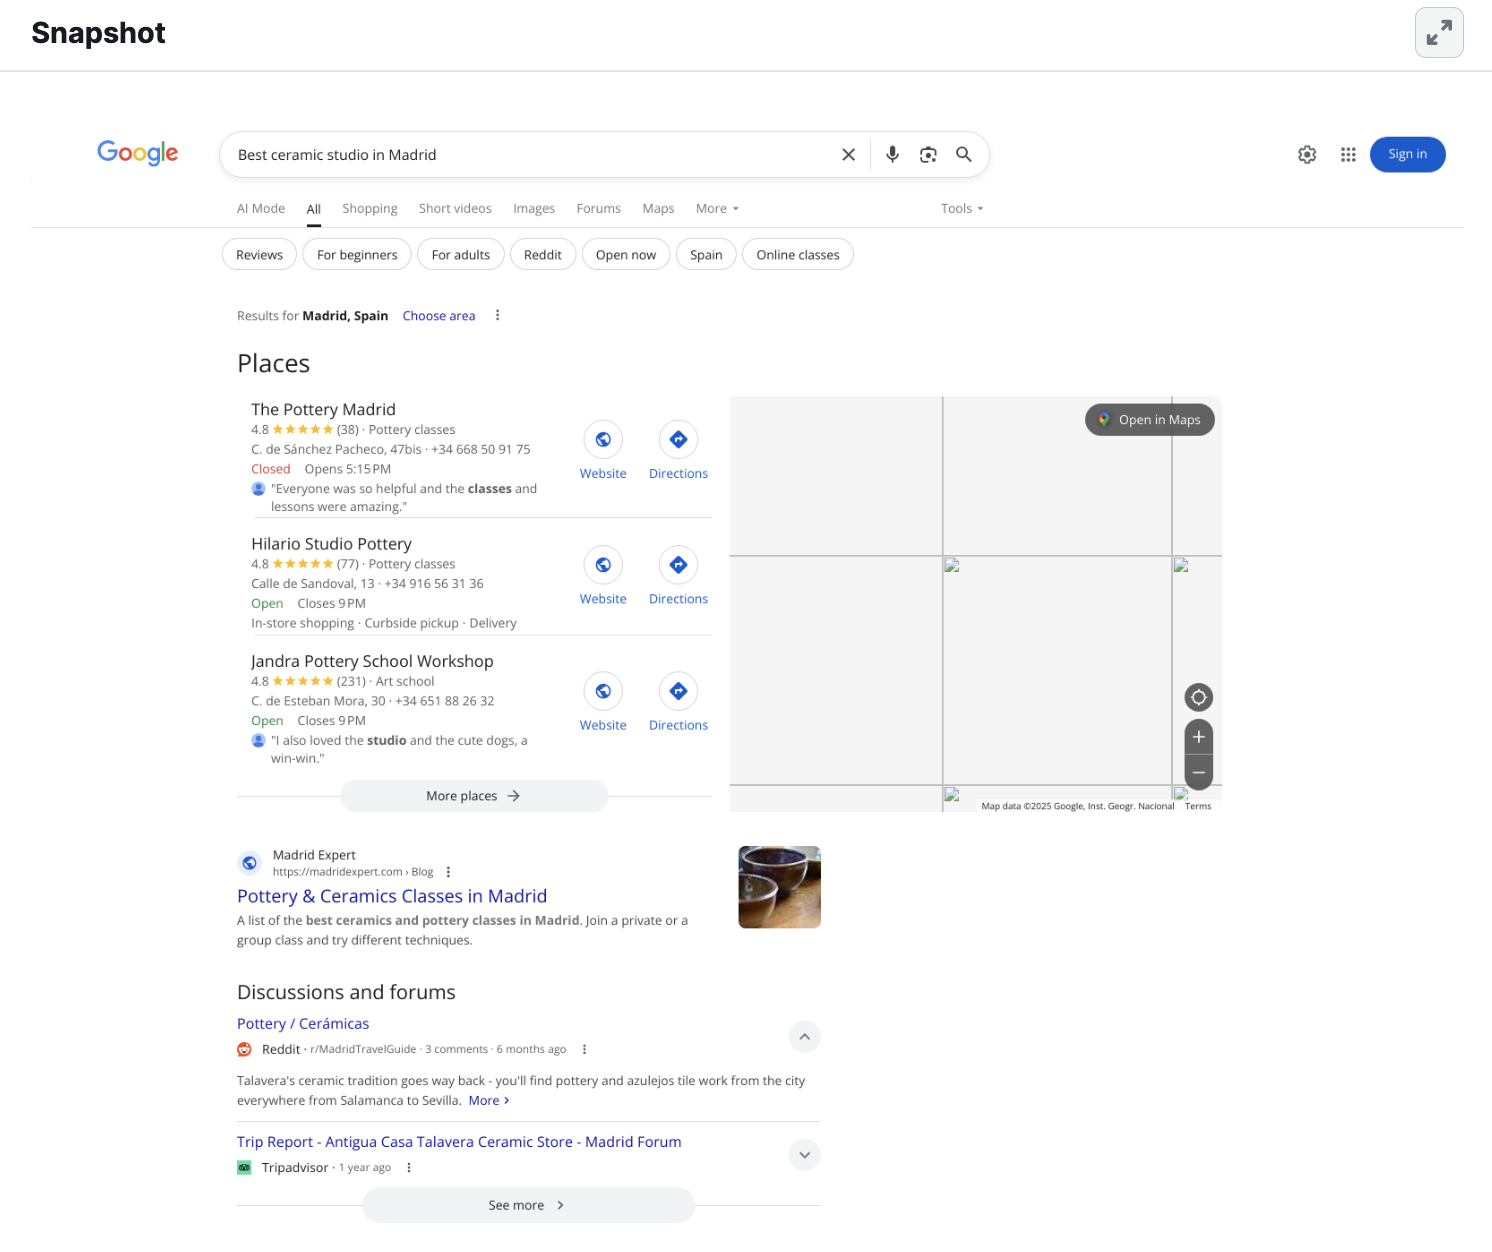Click the Google logo

[138, 153]
